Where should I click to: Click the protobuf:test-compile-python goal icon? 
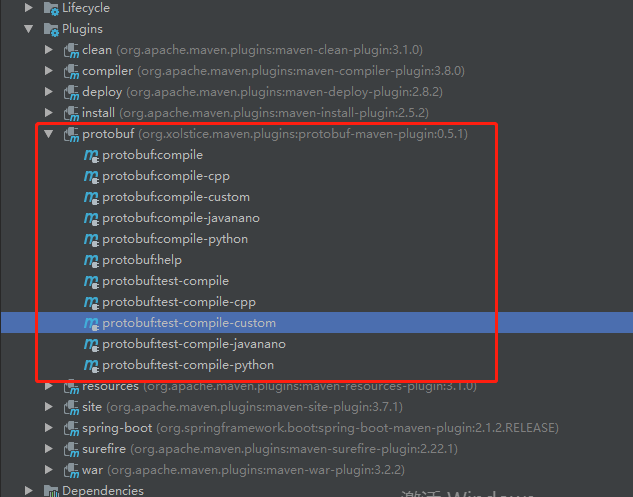coord(91,365)
